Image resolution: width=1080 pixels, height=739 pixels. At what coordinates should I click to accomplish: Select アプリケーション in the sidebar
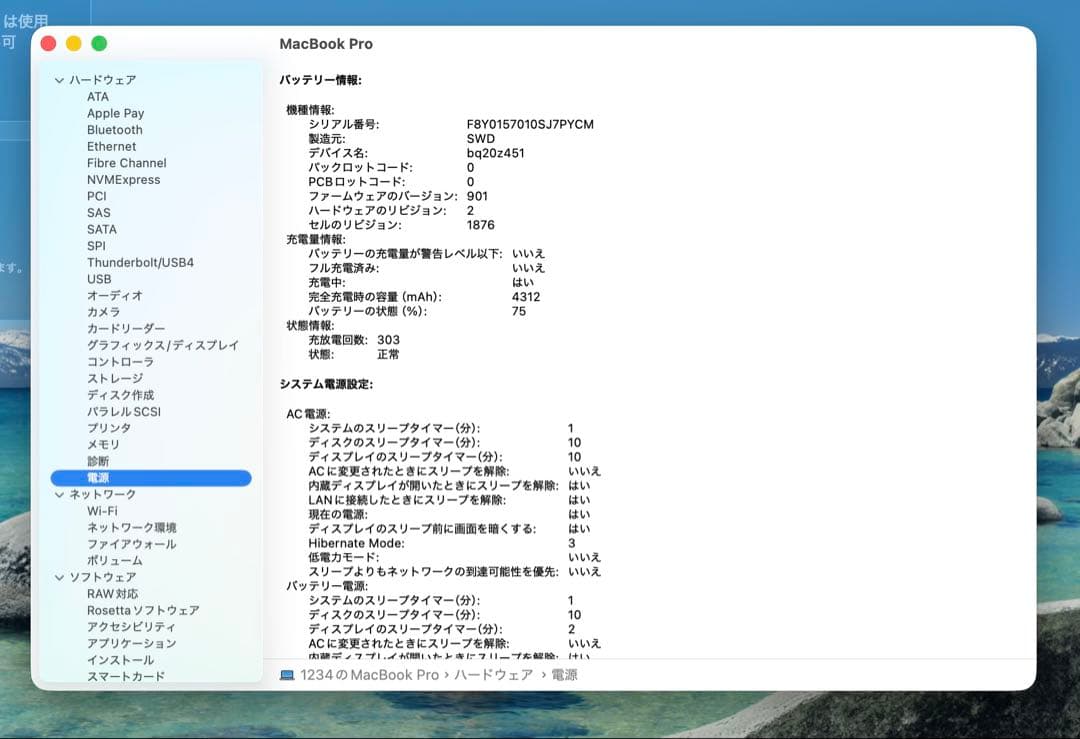[x=132, y=643]
